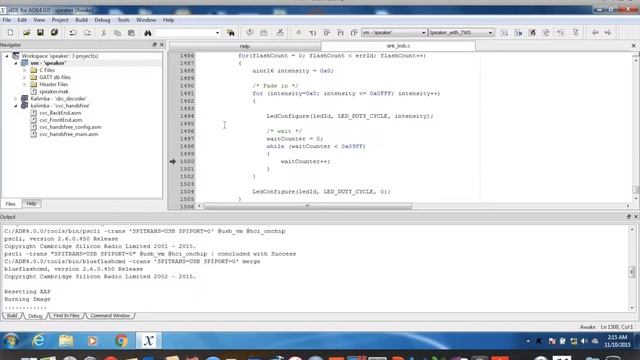The height and width of the screenshot is (360, 640).
Task: Float the Output panel with undock icon
Action: (x=629, y=217)
